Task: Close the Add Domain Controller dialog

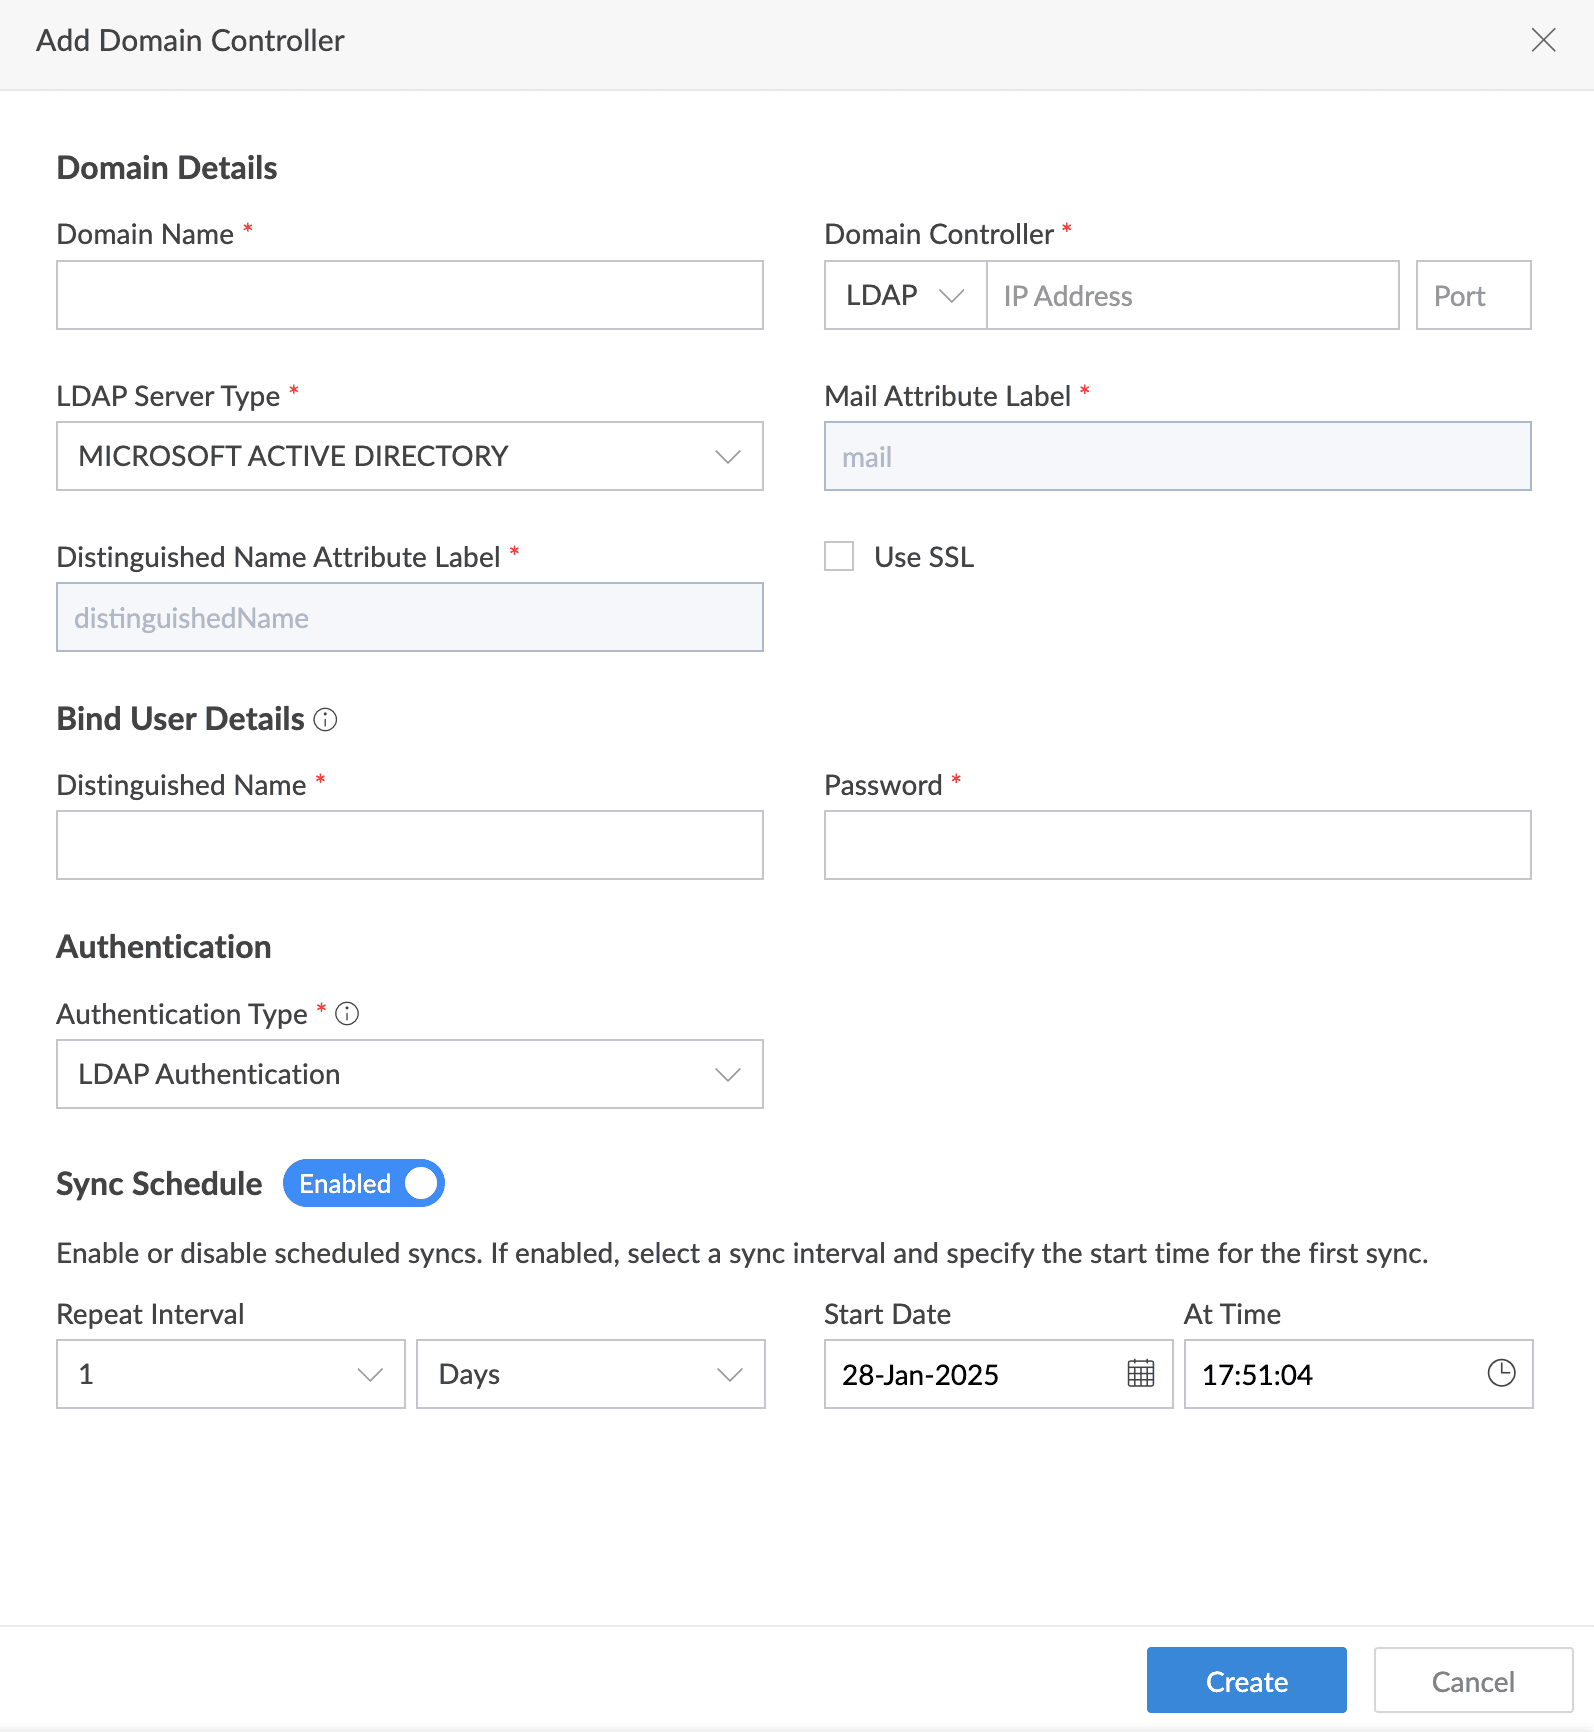Action: pos(1543,40)
